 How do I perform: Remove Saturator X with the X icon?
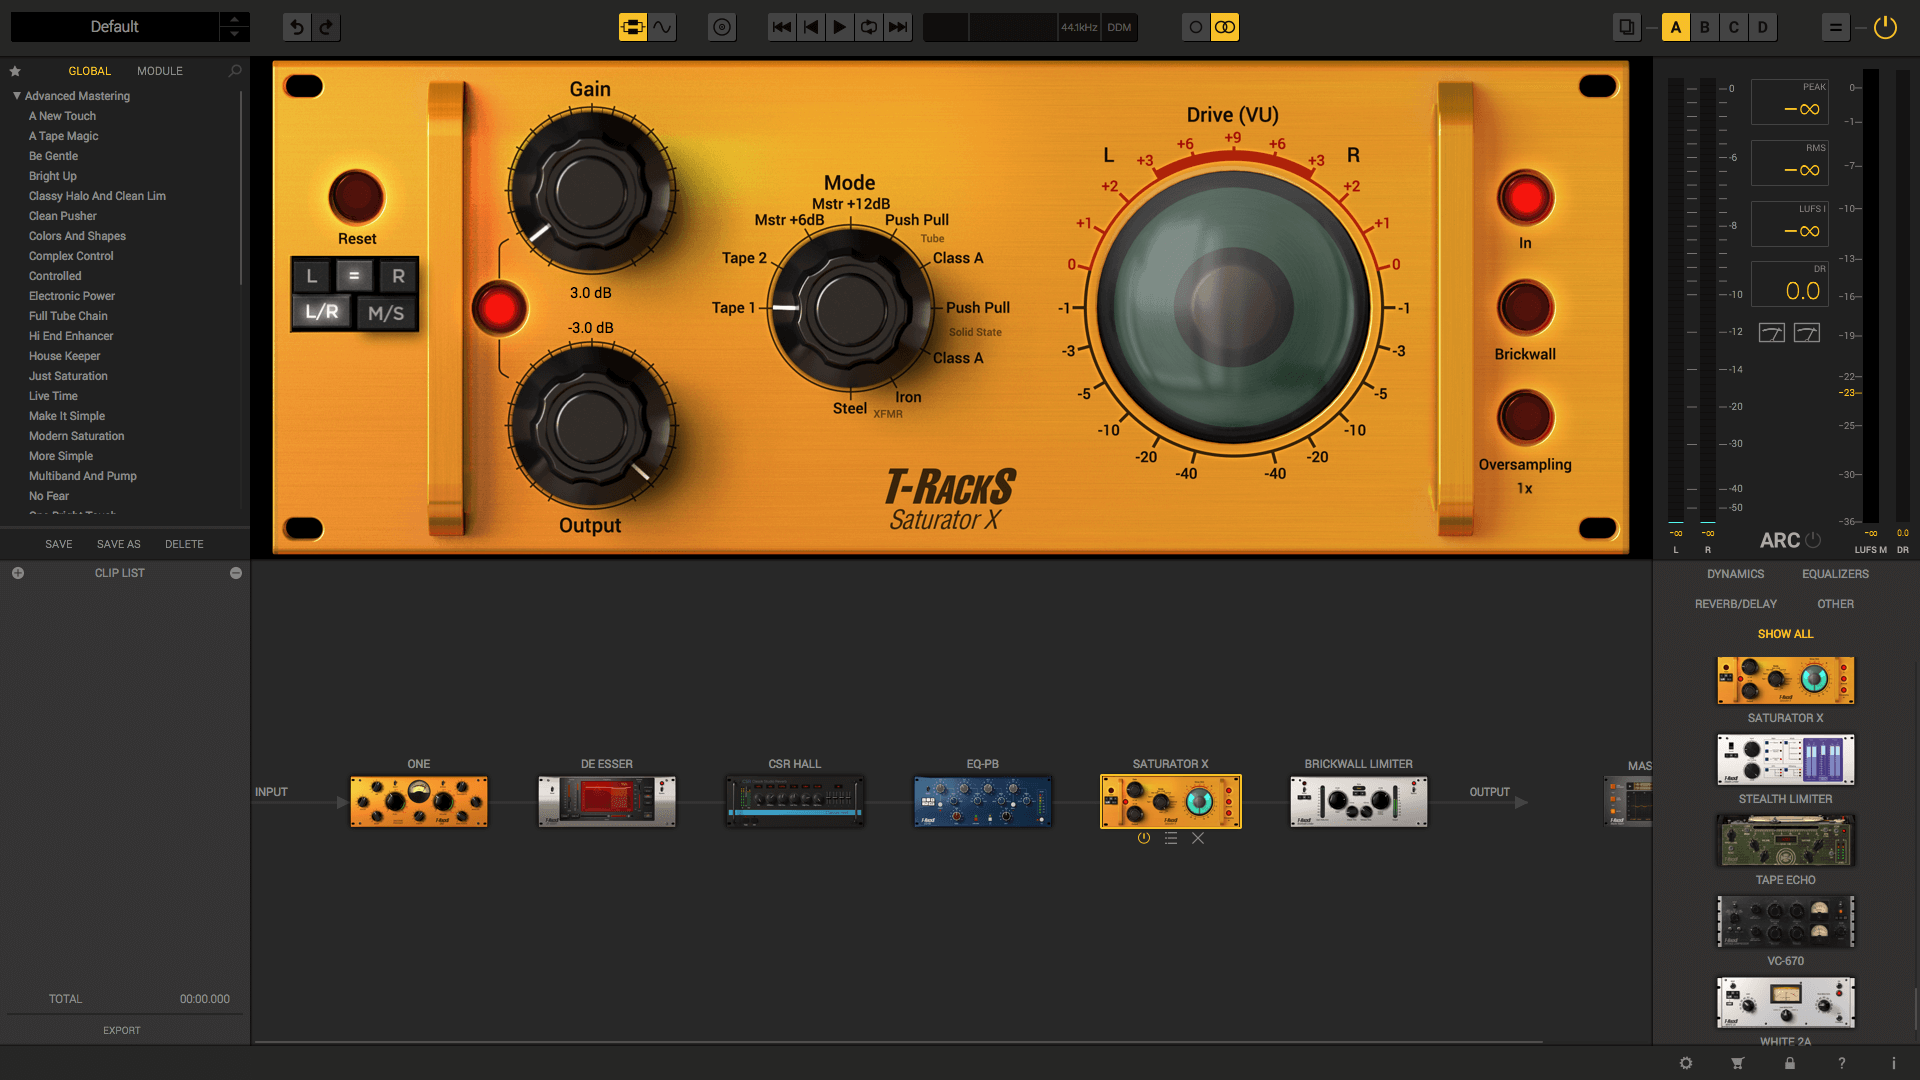click(x=1198, y=838)
